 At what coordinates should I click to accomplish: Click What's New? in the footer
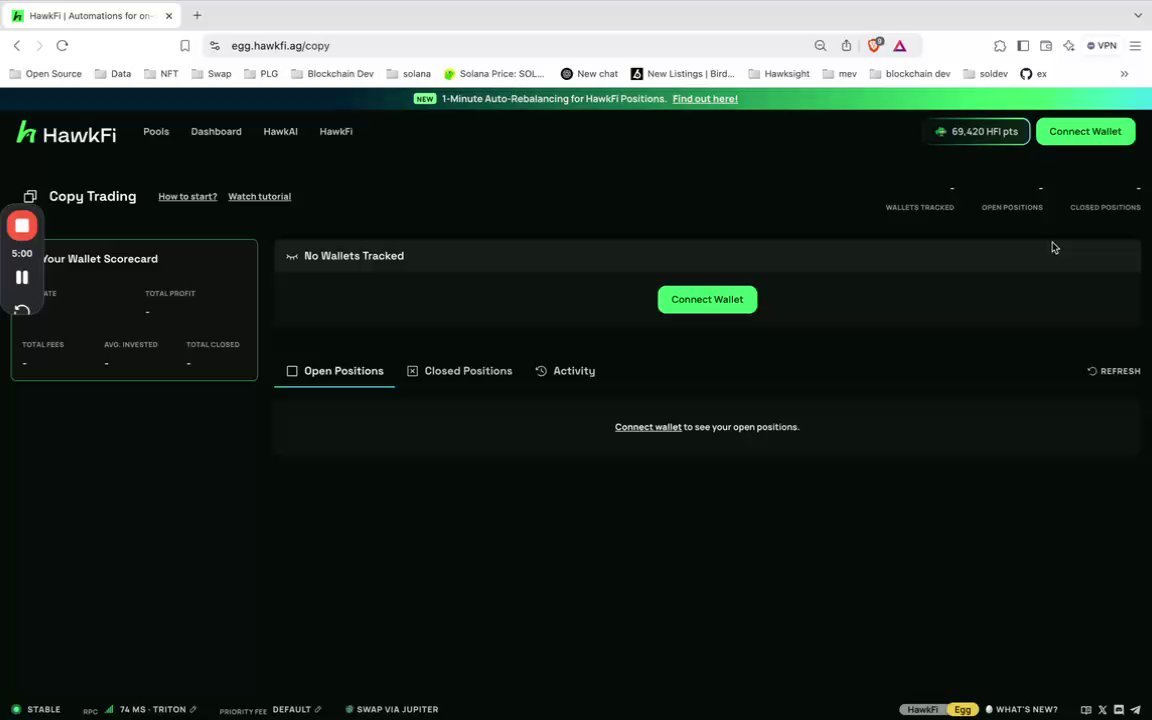[1021, 710]
